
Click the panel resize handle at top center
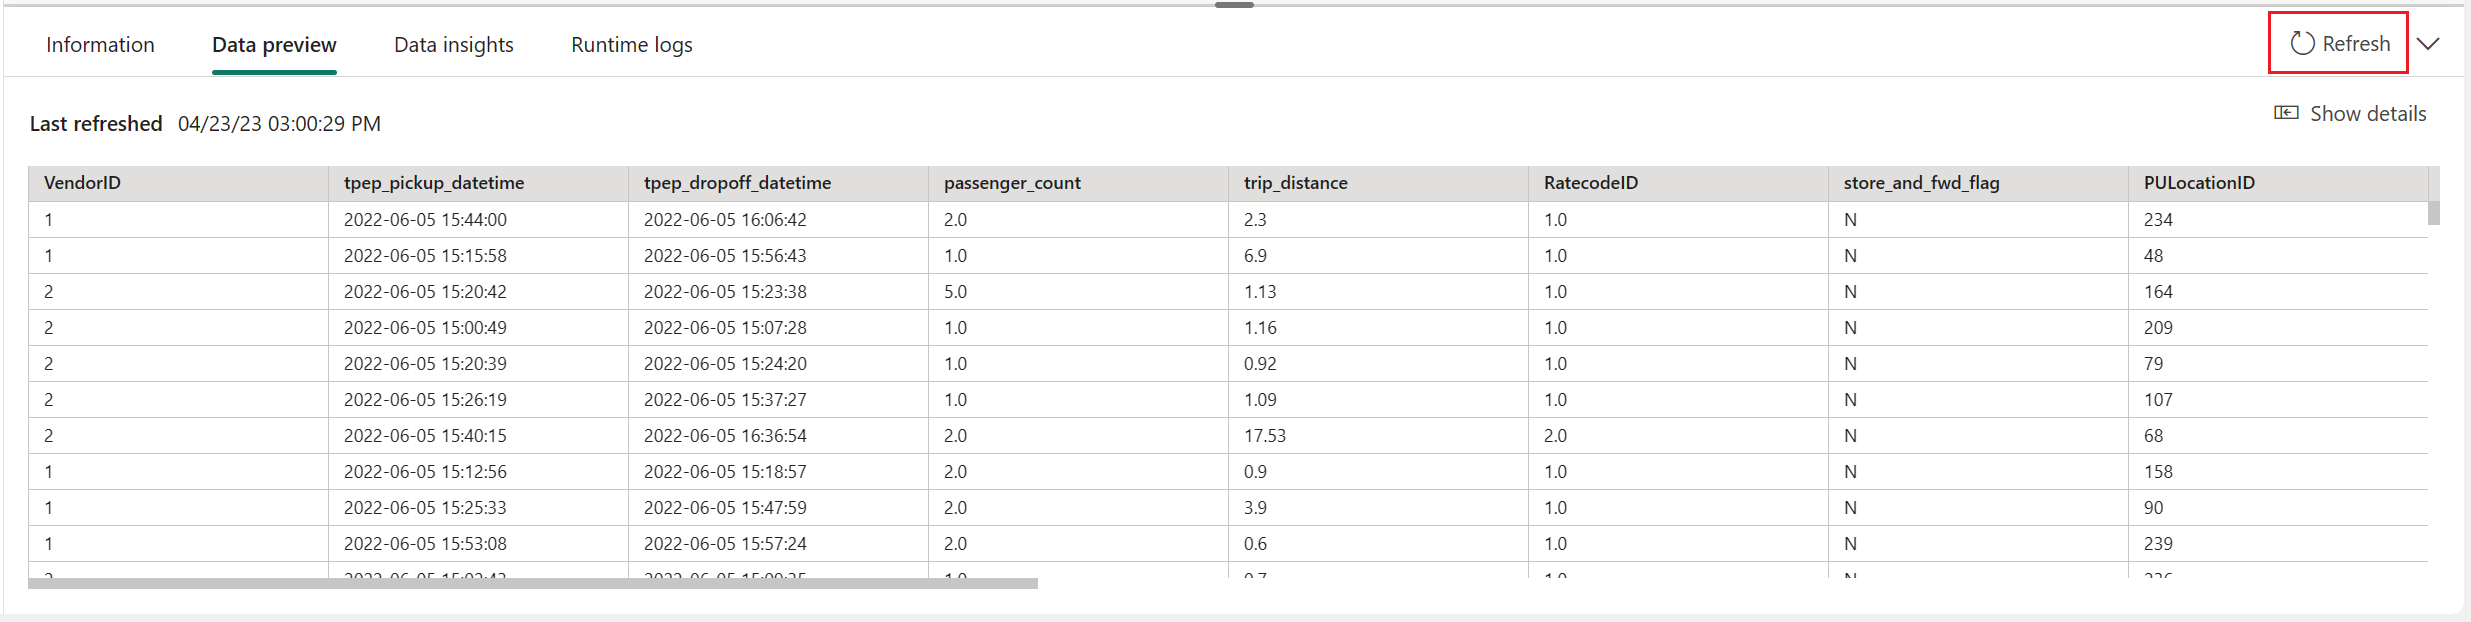(x=1235, y=5)
